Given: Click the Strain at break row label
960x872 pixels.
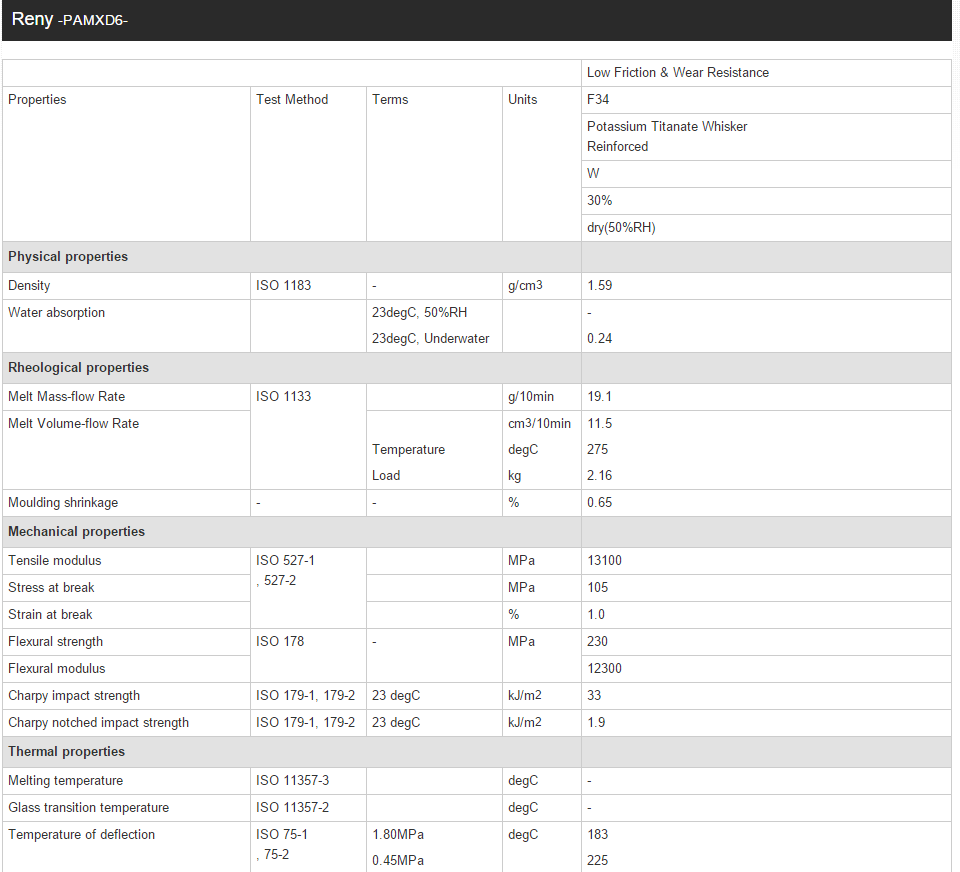Looking at the screenshot, I should [x=50, y=614].
